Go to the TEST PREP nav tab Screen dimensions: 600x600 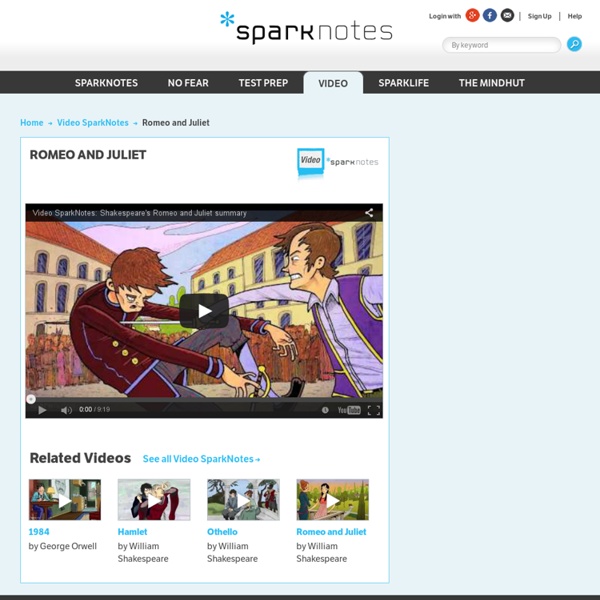[263, 83]
